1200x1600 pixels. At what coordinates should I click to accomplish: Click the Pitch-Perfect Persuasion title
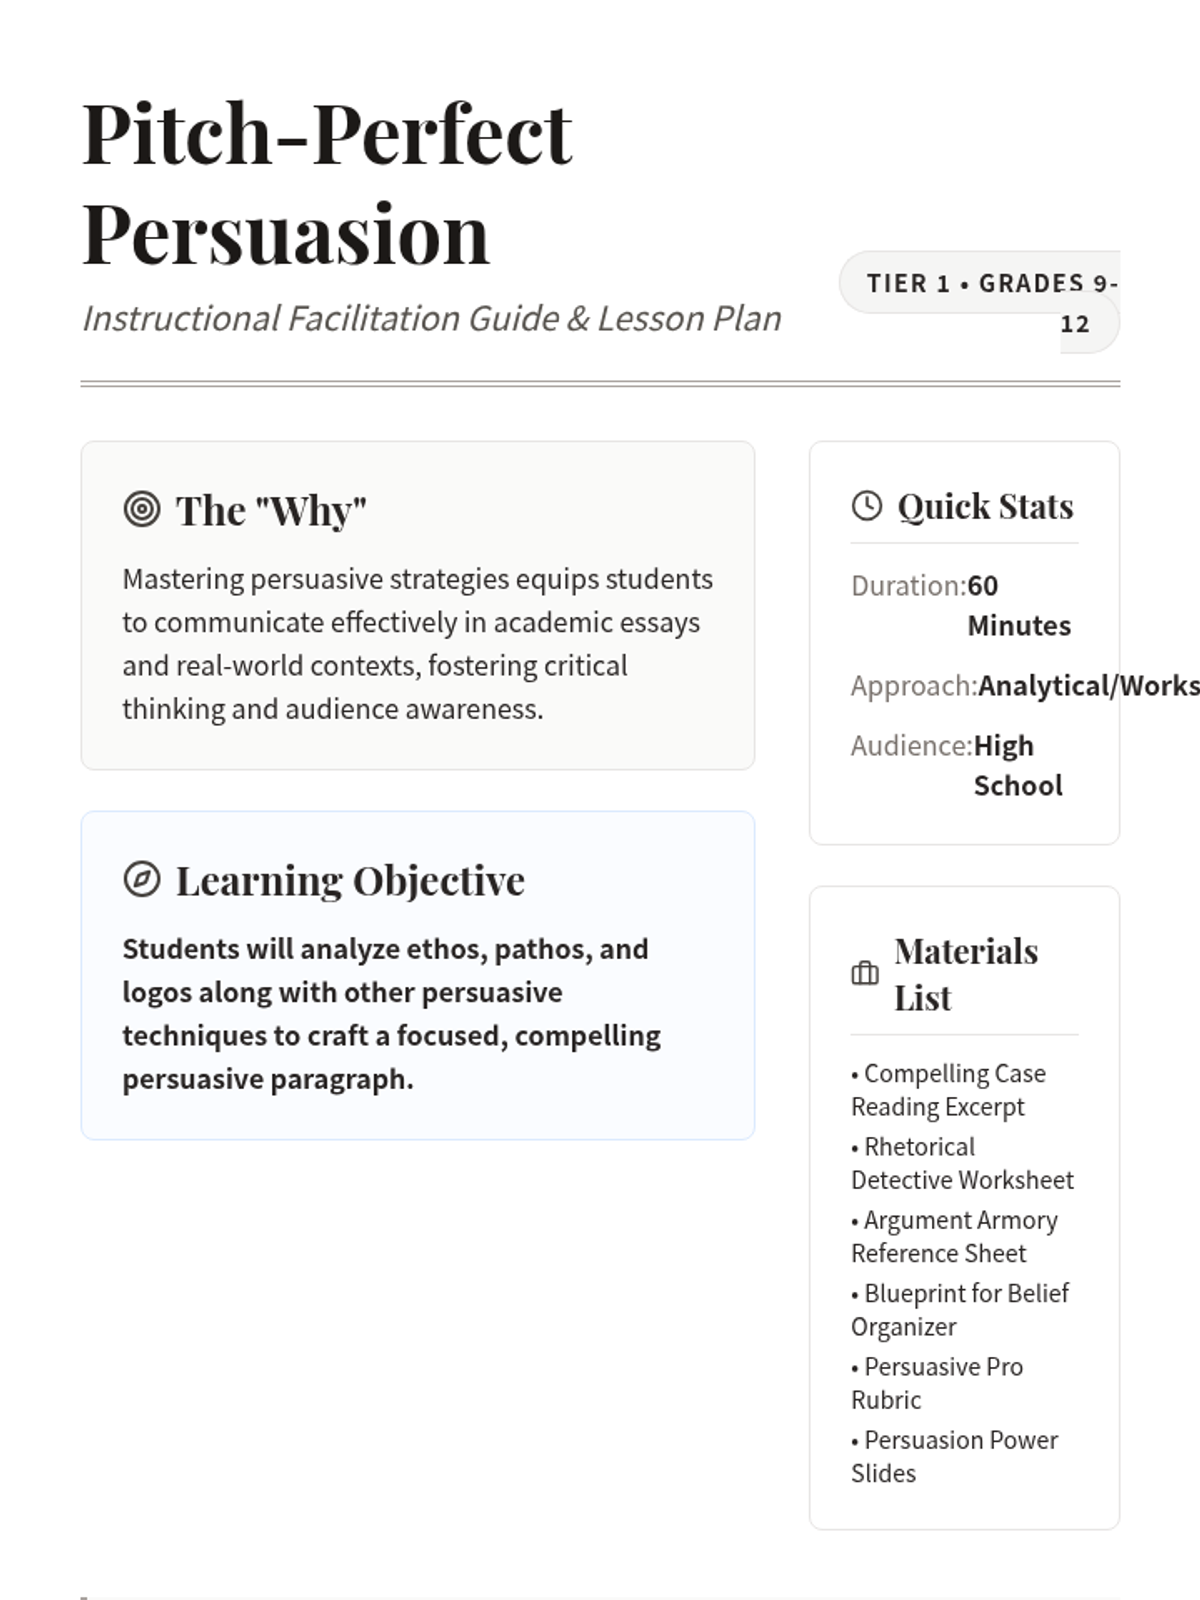[x=327, y=184]
